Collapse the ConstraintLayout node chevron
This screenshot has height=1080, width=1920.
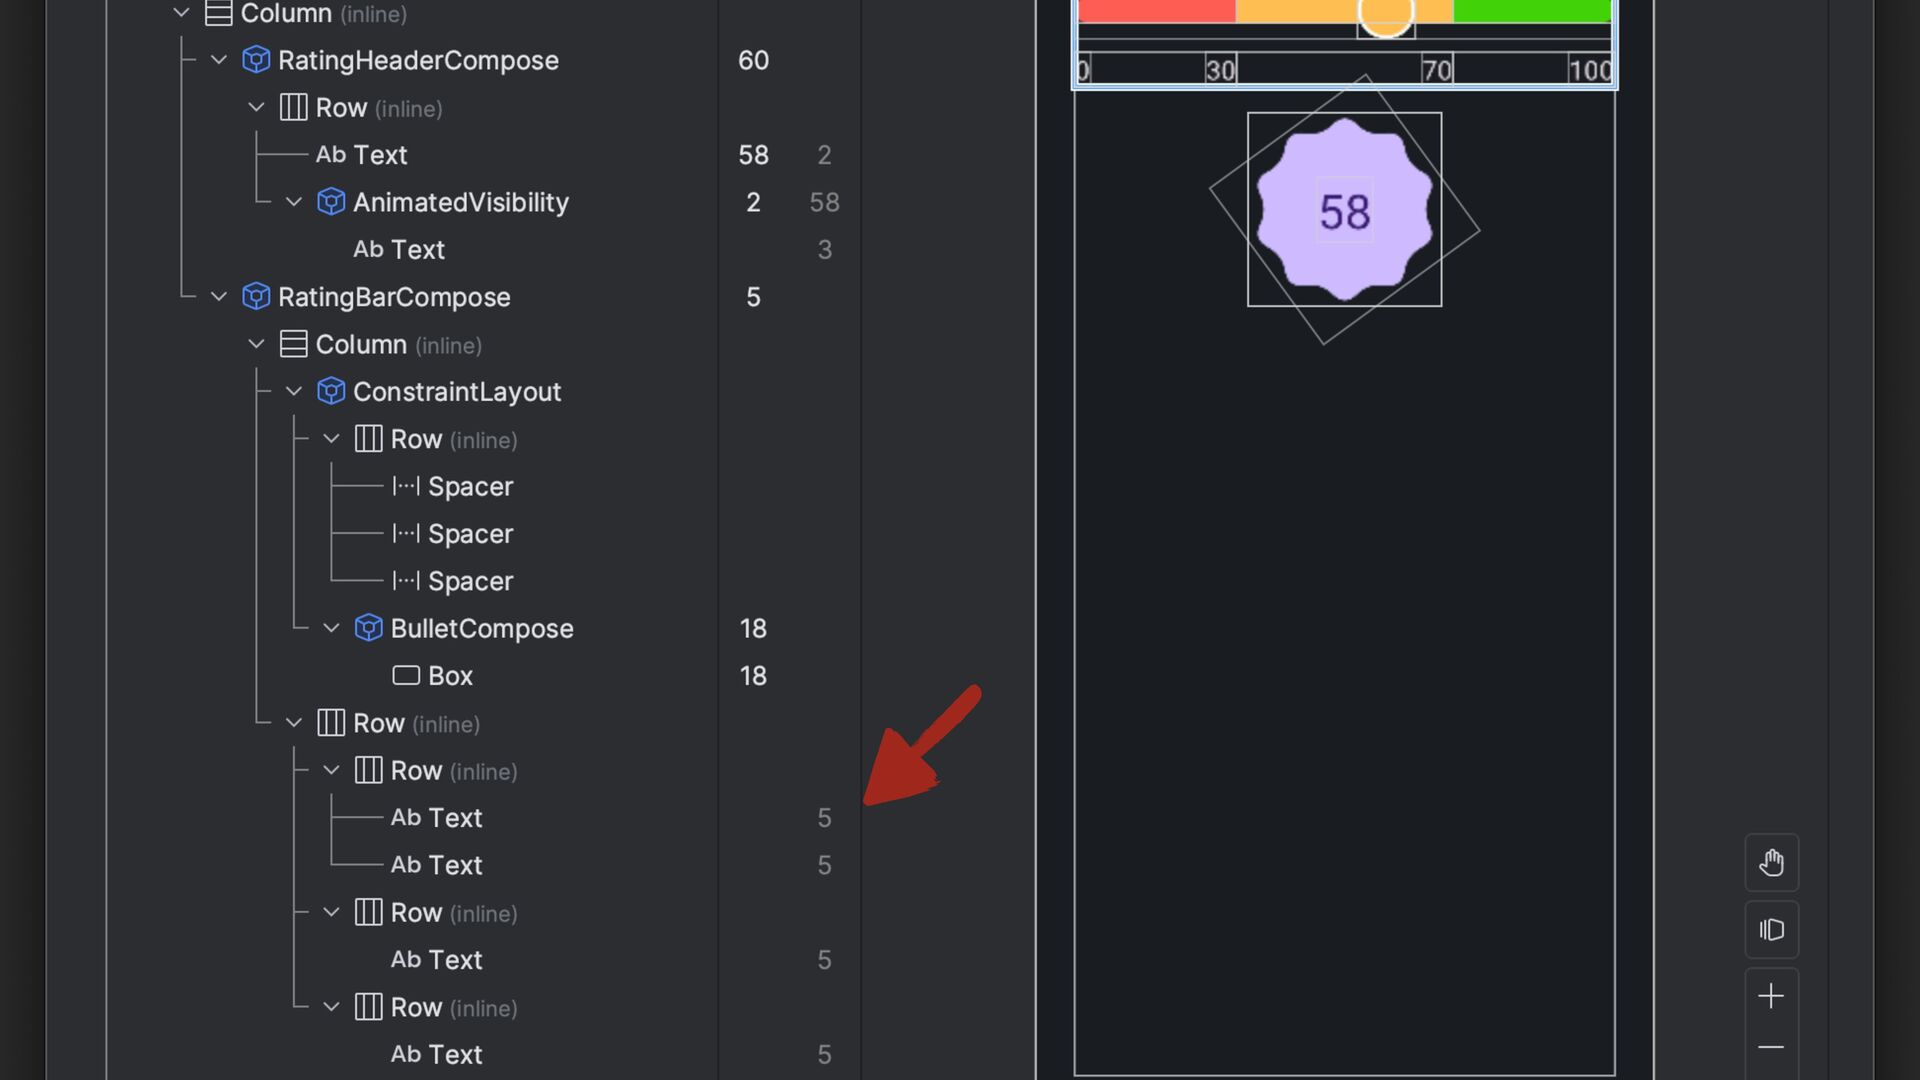294,391
